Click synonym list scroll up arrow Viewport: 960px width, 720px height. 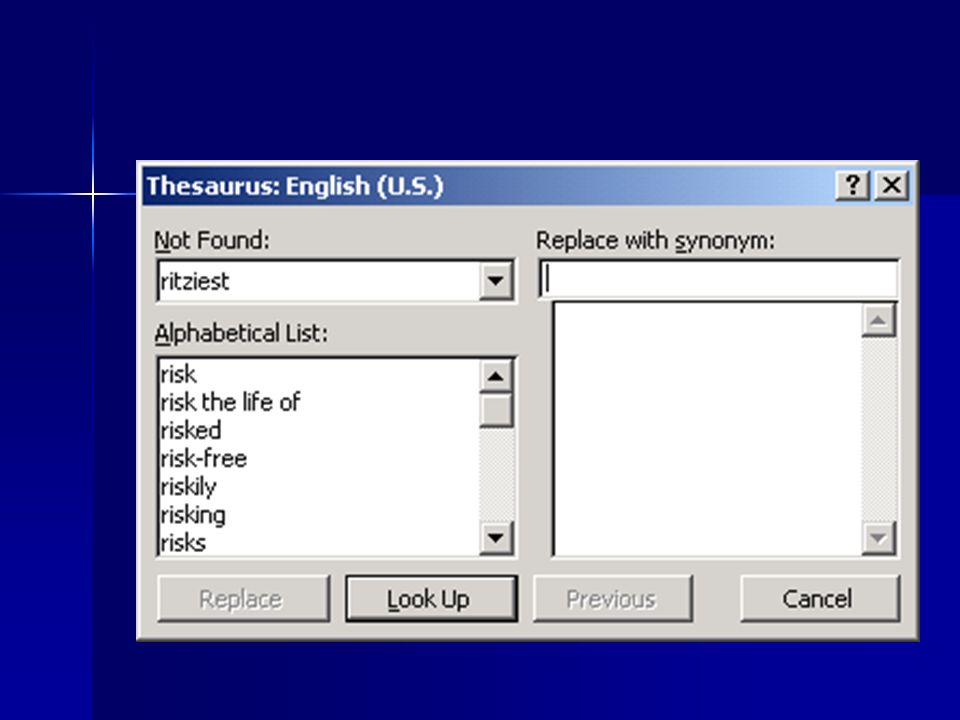879,320
